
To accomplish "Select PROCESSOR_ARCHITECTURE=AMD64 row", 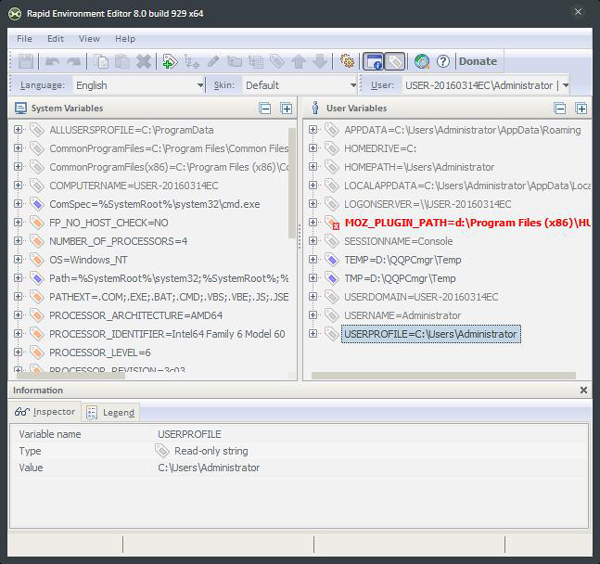I will (136, 315).
